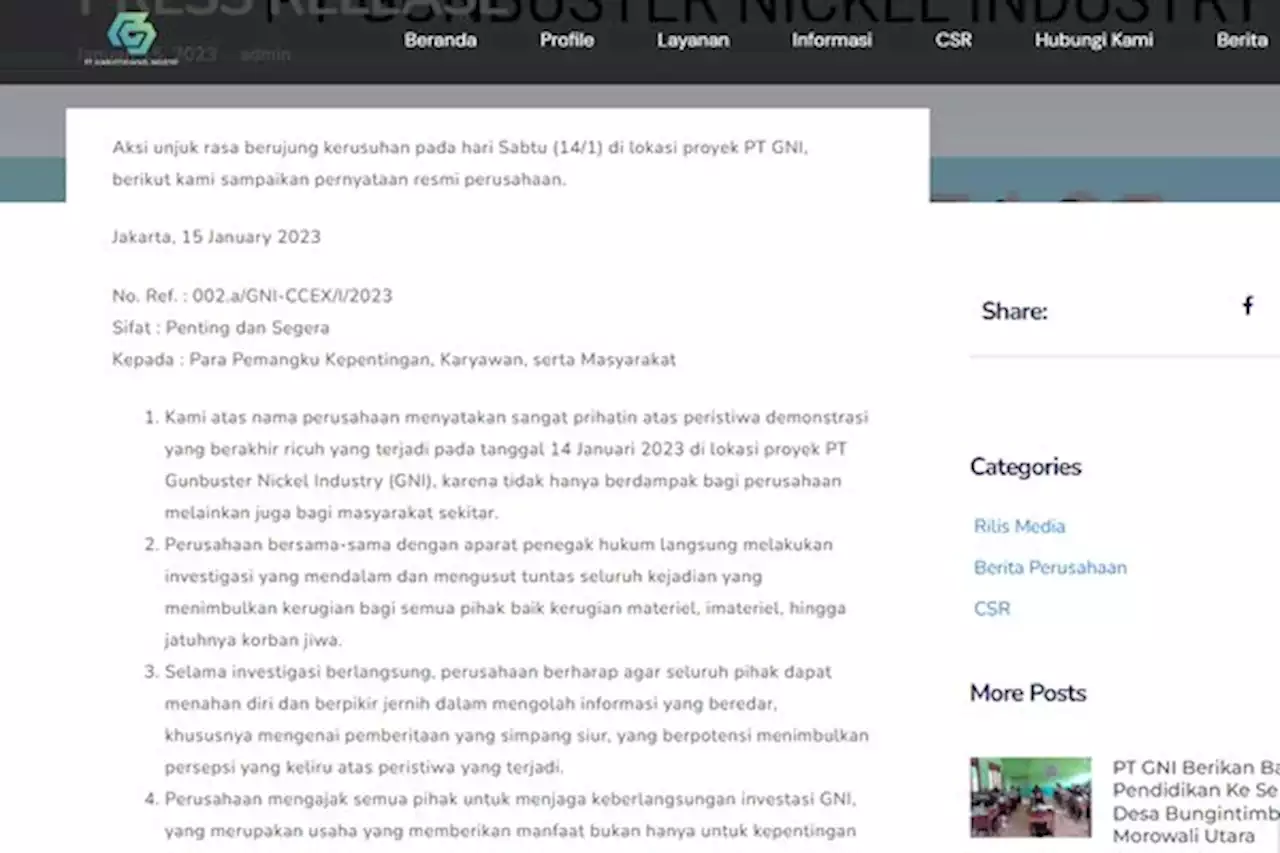Open the Hubungi Kami menu item

coord(1094,40)
